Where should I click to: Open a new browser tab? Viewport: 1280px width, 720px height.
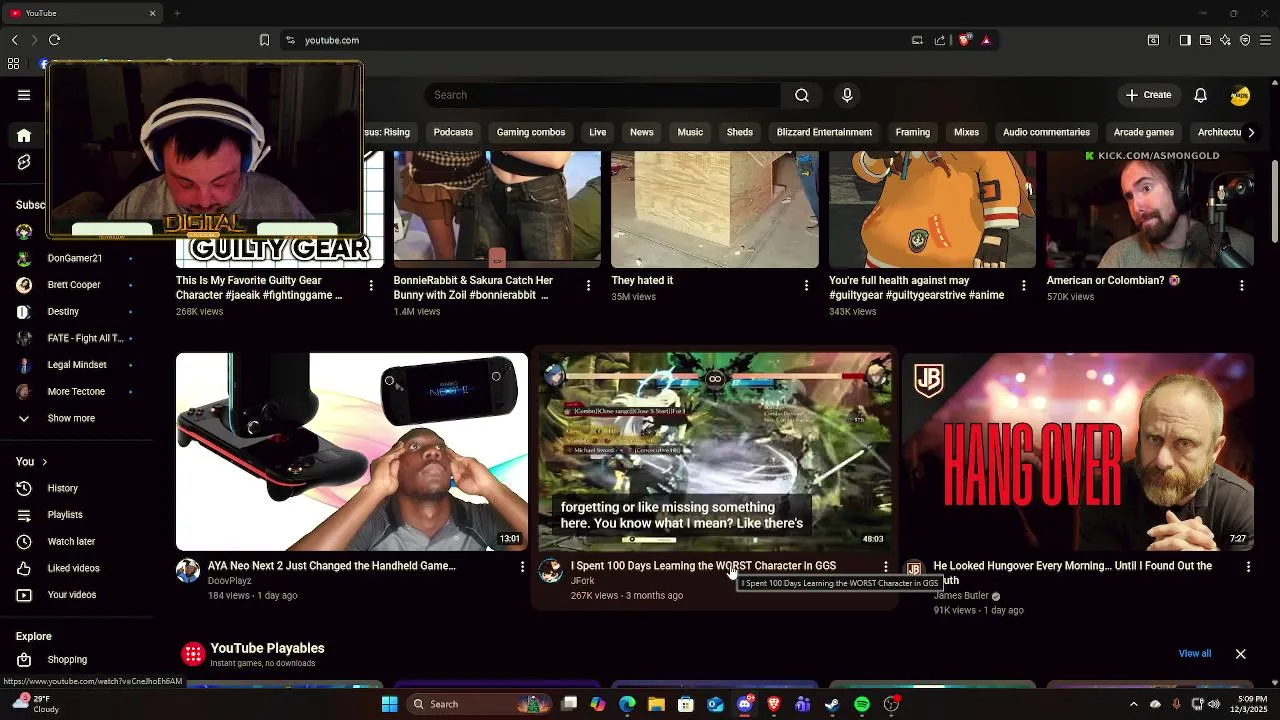click(x=177, y=13)
